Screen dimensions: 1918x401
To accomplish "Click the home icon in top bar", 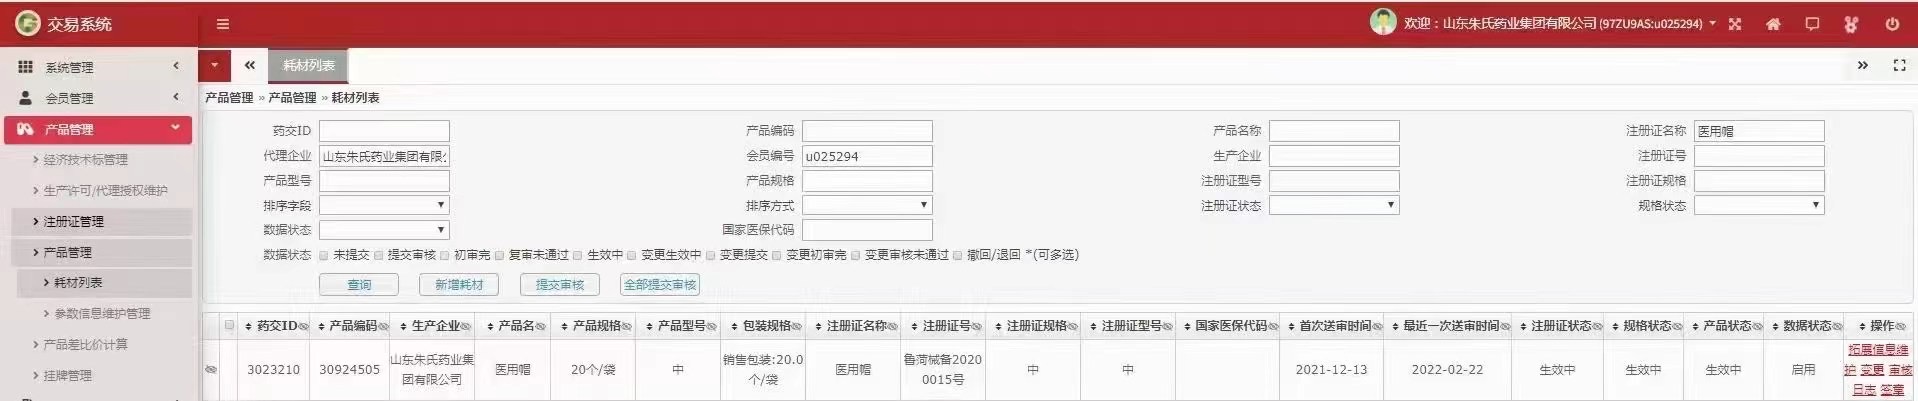I will [x=1773, y=24].
